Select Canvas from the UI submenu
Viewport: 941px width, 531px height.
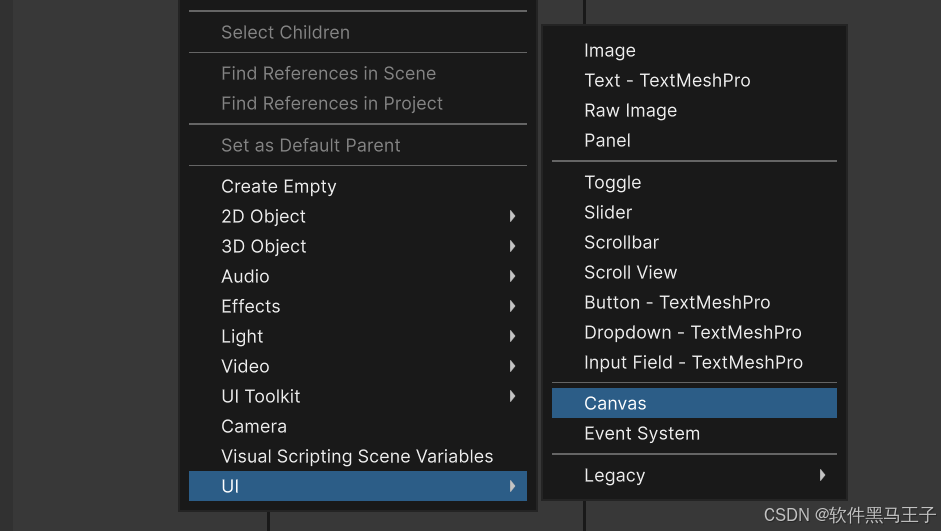coord(615,403)
